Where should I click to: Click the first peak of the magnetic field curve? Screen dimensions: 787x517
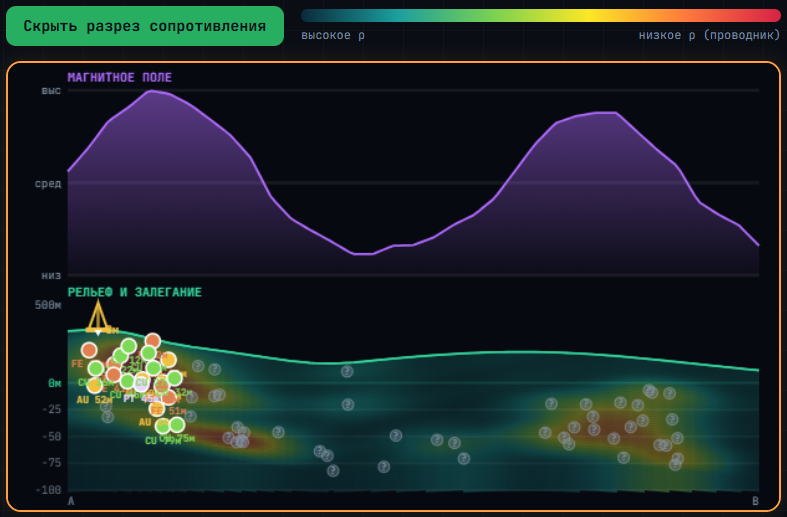(x=152, y=91)
